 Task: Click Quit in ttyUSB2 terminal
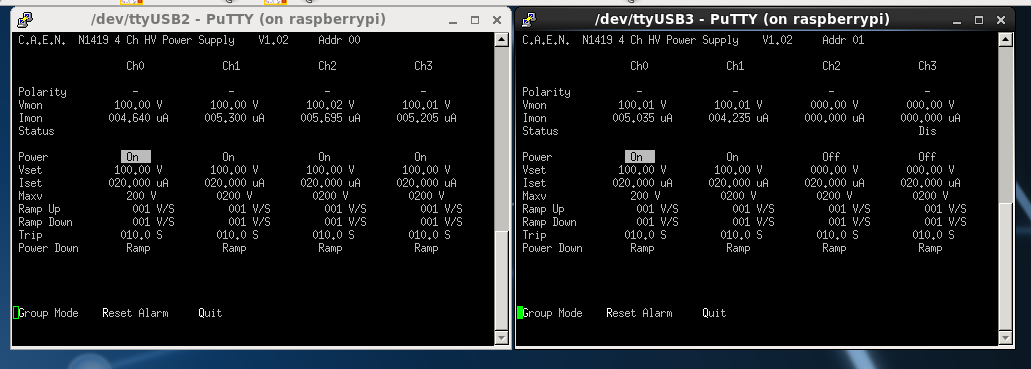(210, 313)
